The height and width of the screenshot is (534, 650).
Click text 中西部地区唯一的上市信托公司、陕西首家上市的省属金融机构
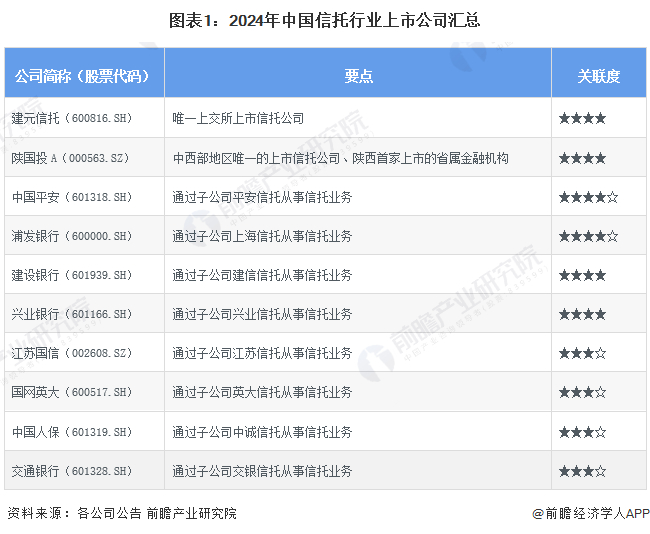click(341, 158)
